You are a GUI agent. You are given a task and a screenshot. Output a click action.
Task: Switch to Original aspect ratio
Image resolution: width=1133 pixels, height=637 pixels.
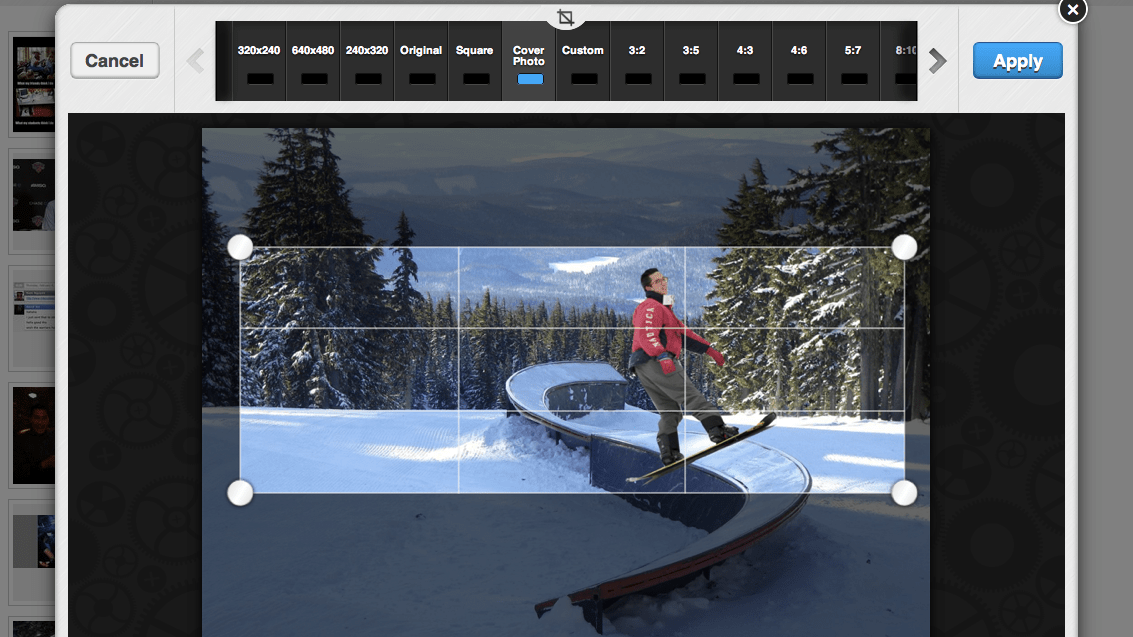[x=421, y=62]
